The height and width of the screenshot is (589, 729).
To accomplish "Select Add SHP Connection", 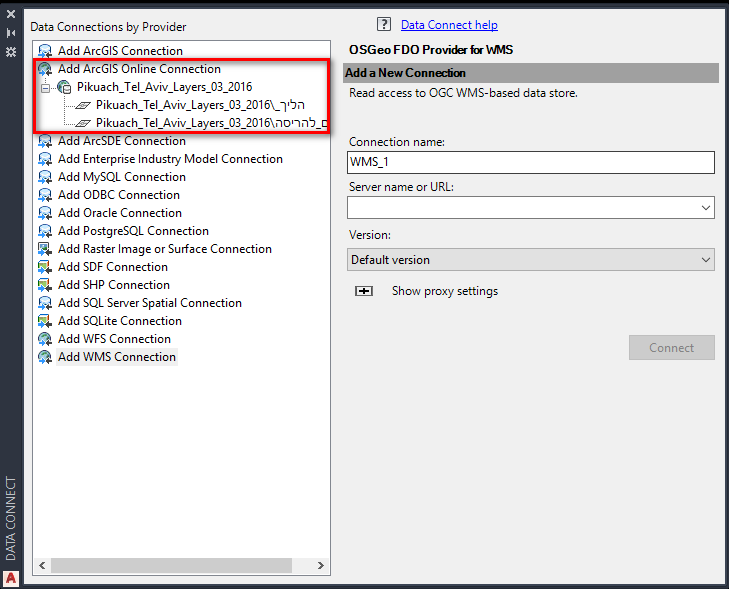I will click(x=113, y=285).
